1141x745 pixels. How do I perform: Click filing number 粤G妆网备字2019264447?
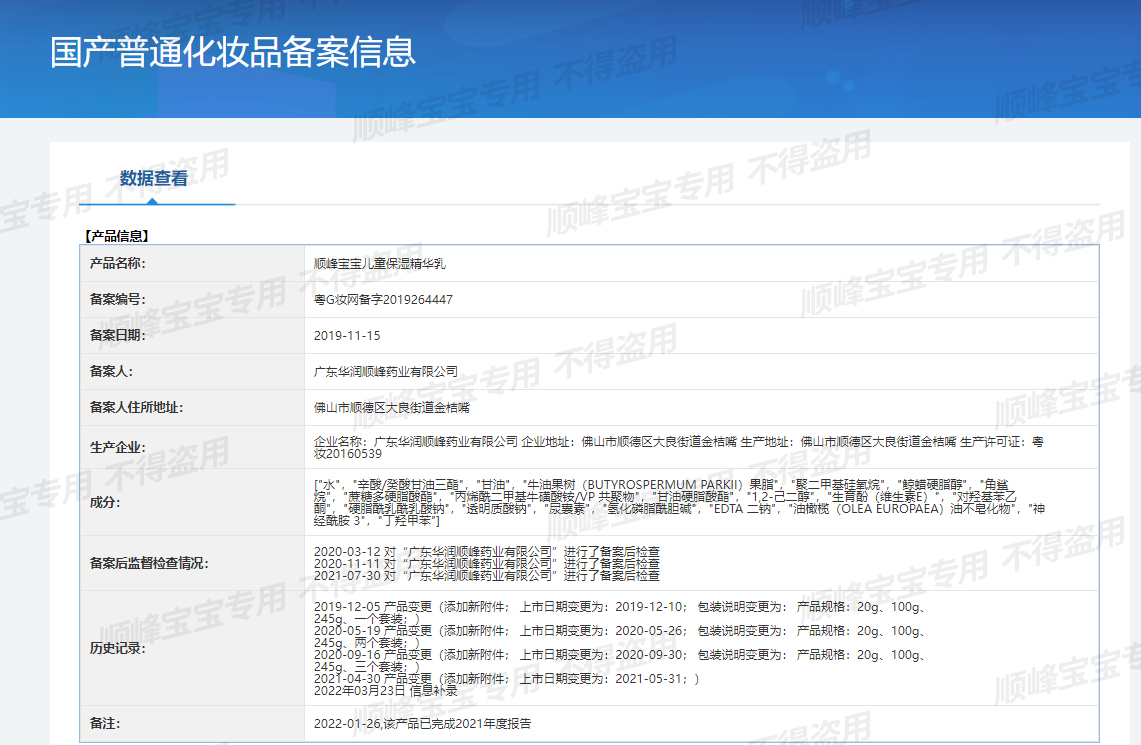tap(383, 300)
